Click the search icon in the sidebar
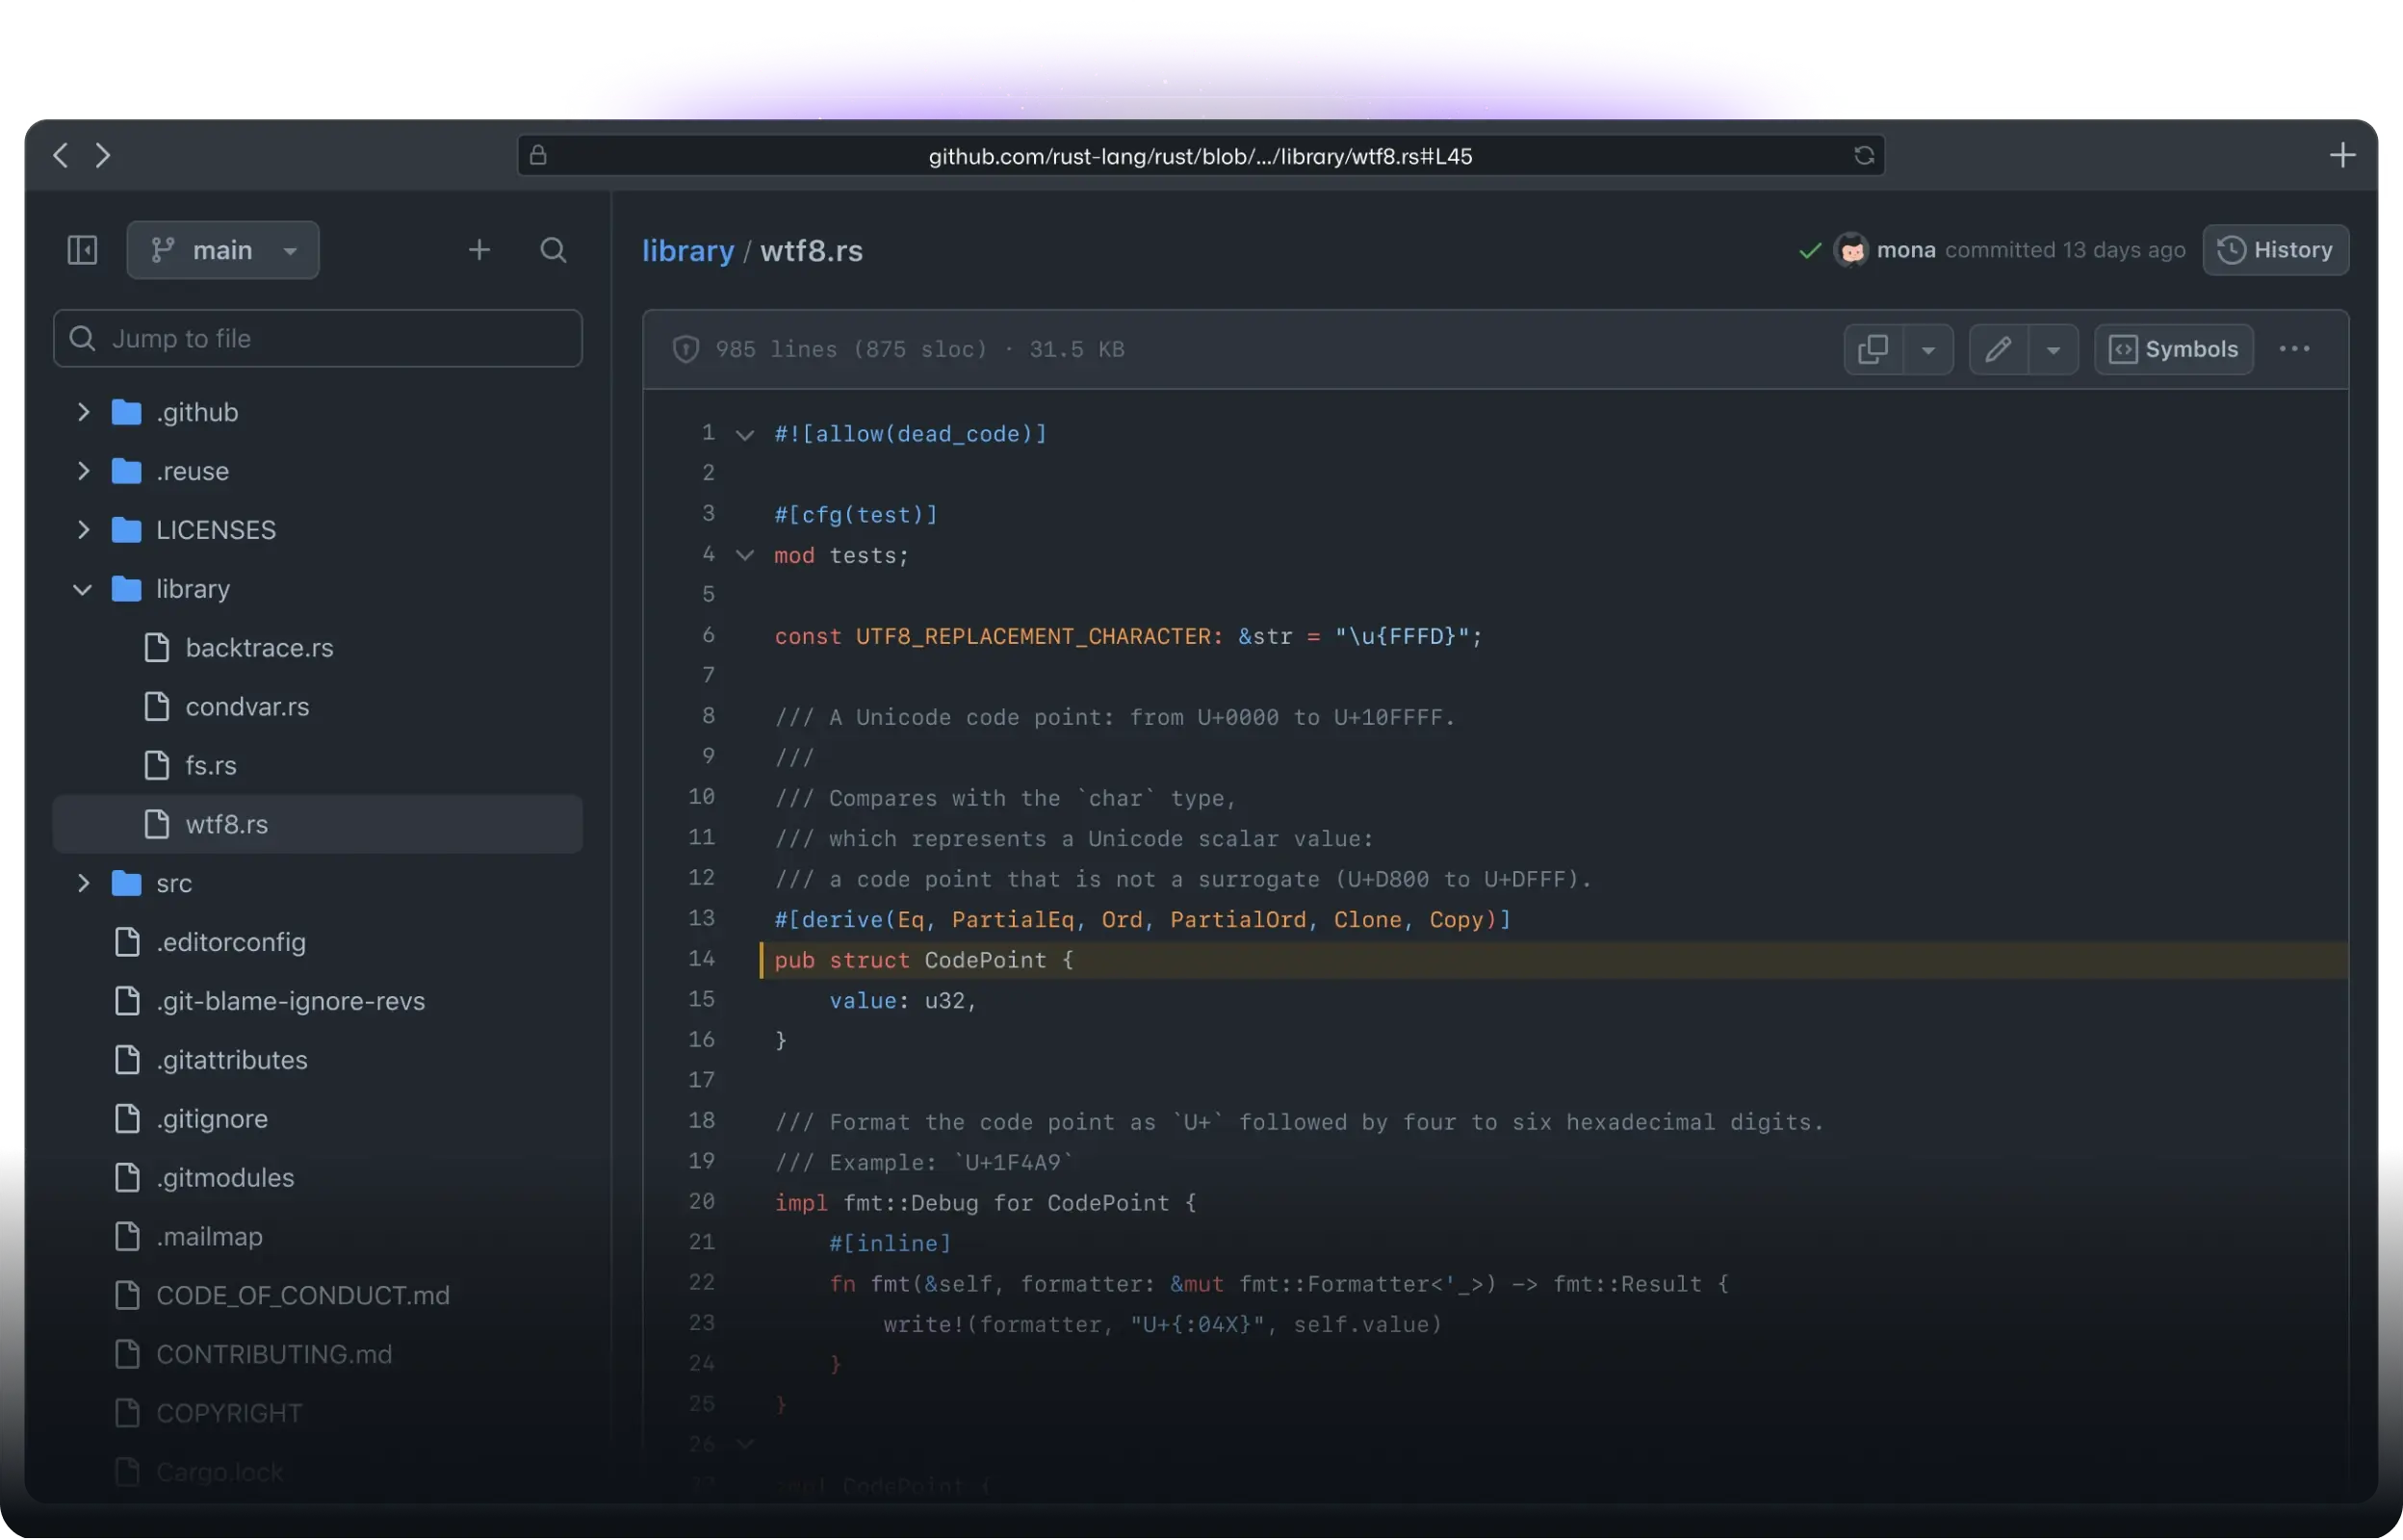The image size is (2403, 1540). point(553,250)
